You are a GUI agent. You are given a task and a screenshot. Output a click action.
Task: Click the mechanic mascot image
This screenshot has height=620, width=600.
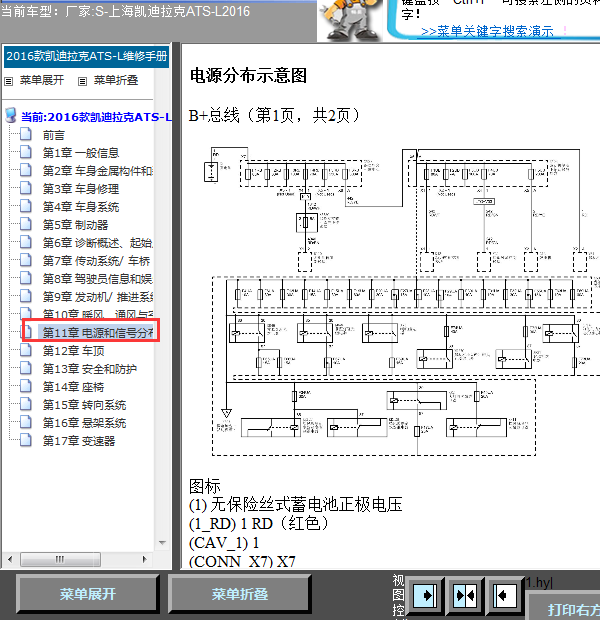(349, 20)
